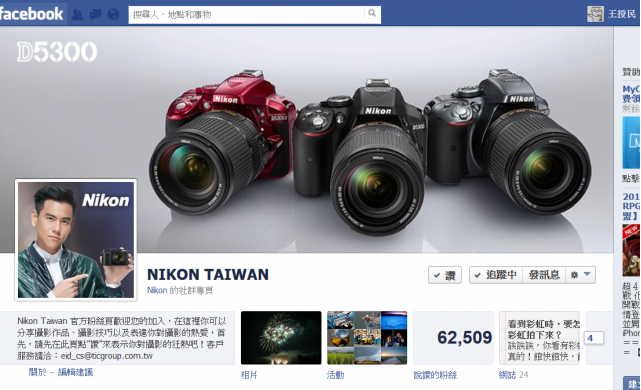Open the blue sponsored ad image
The image size is (641, 390).
(x=632, y=143)
